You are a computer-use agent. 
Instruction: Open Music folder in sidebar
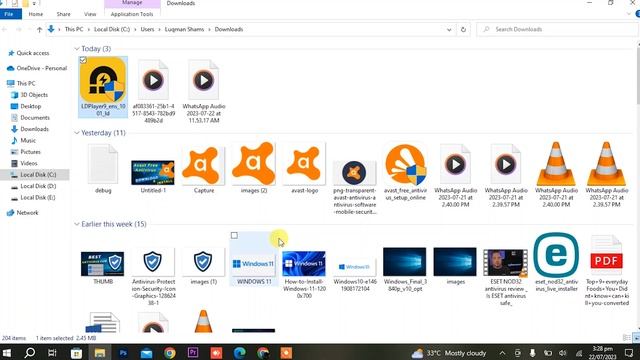[28, 140]
